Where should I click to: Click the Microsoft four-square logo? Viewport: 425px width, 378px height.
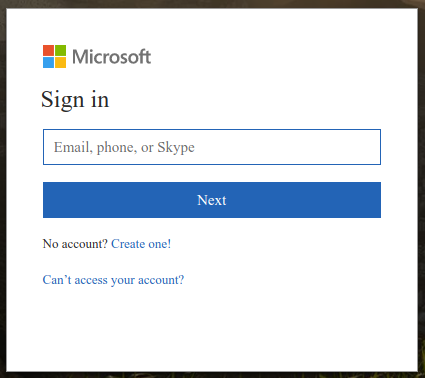54,56
